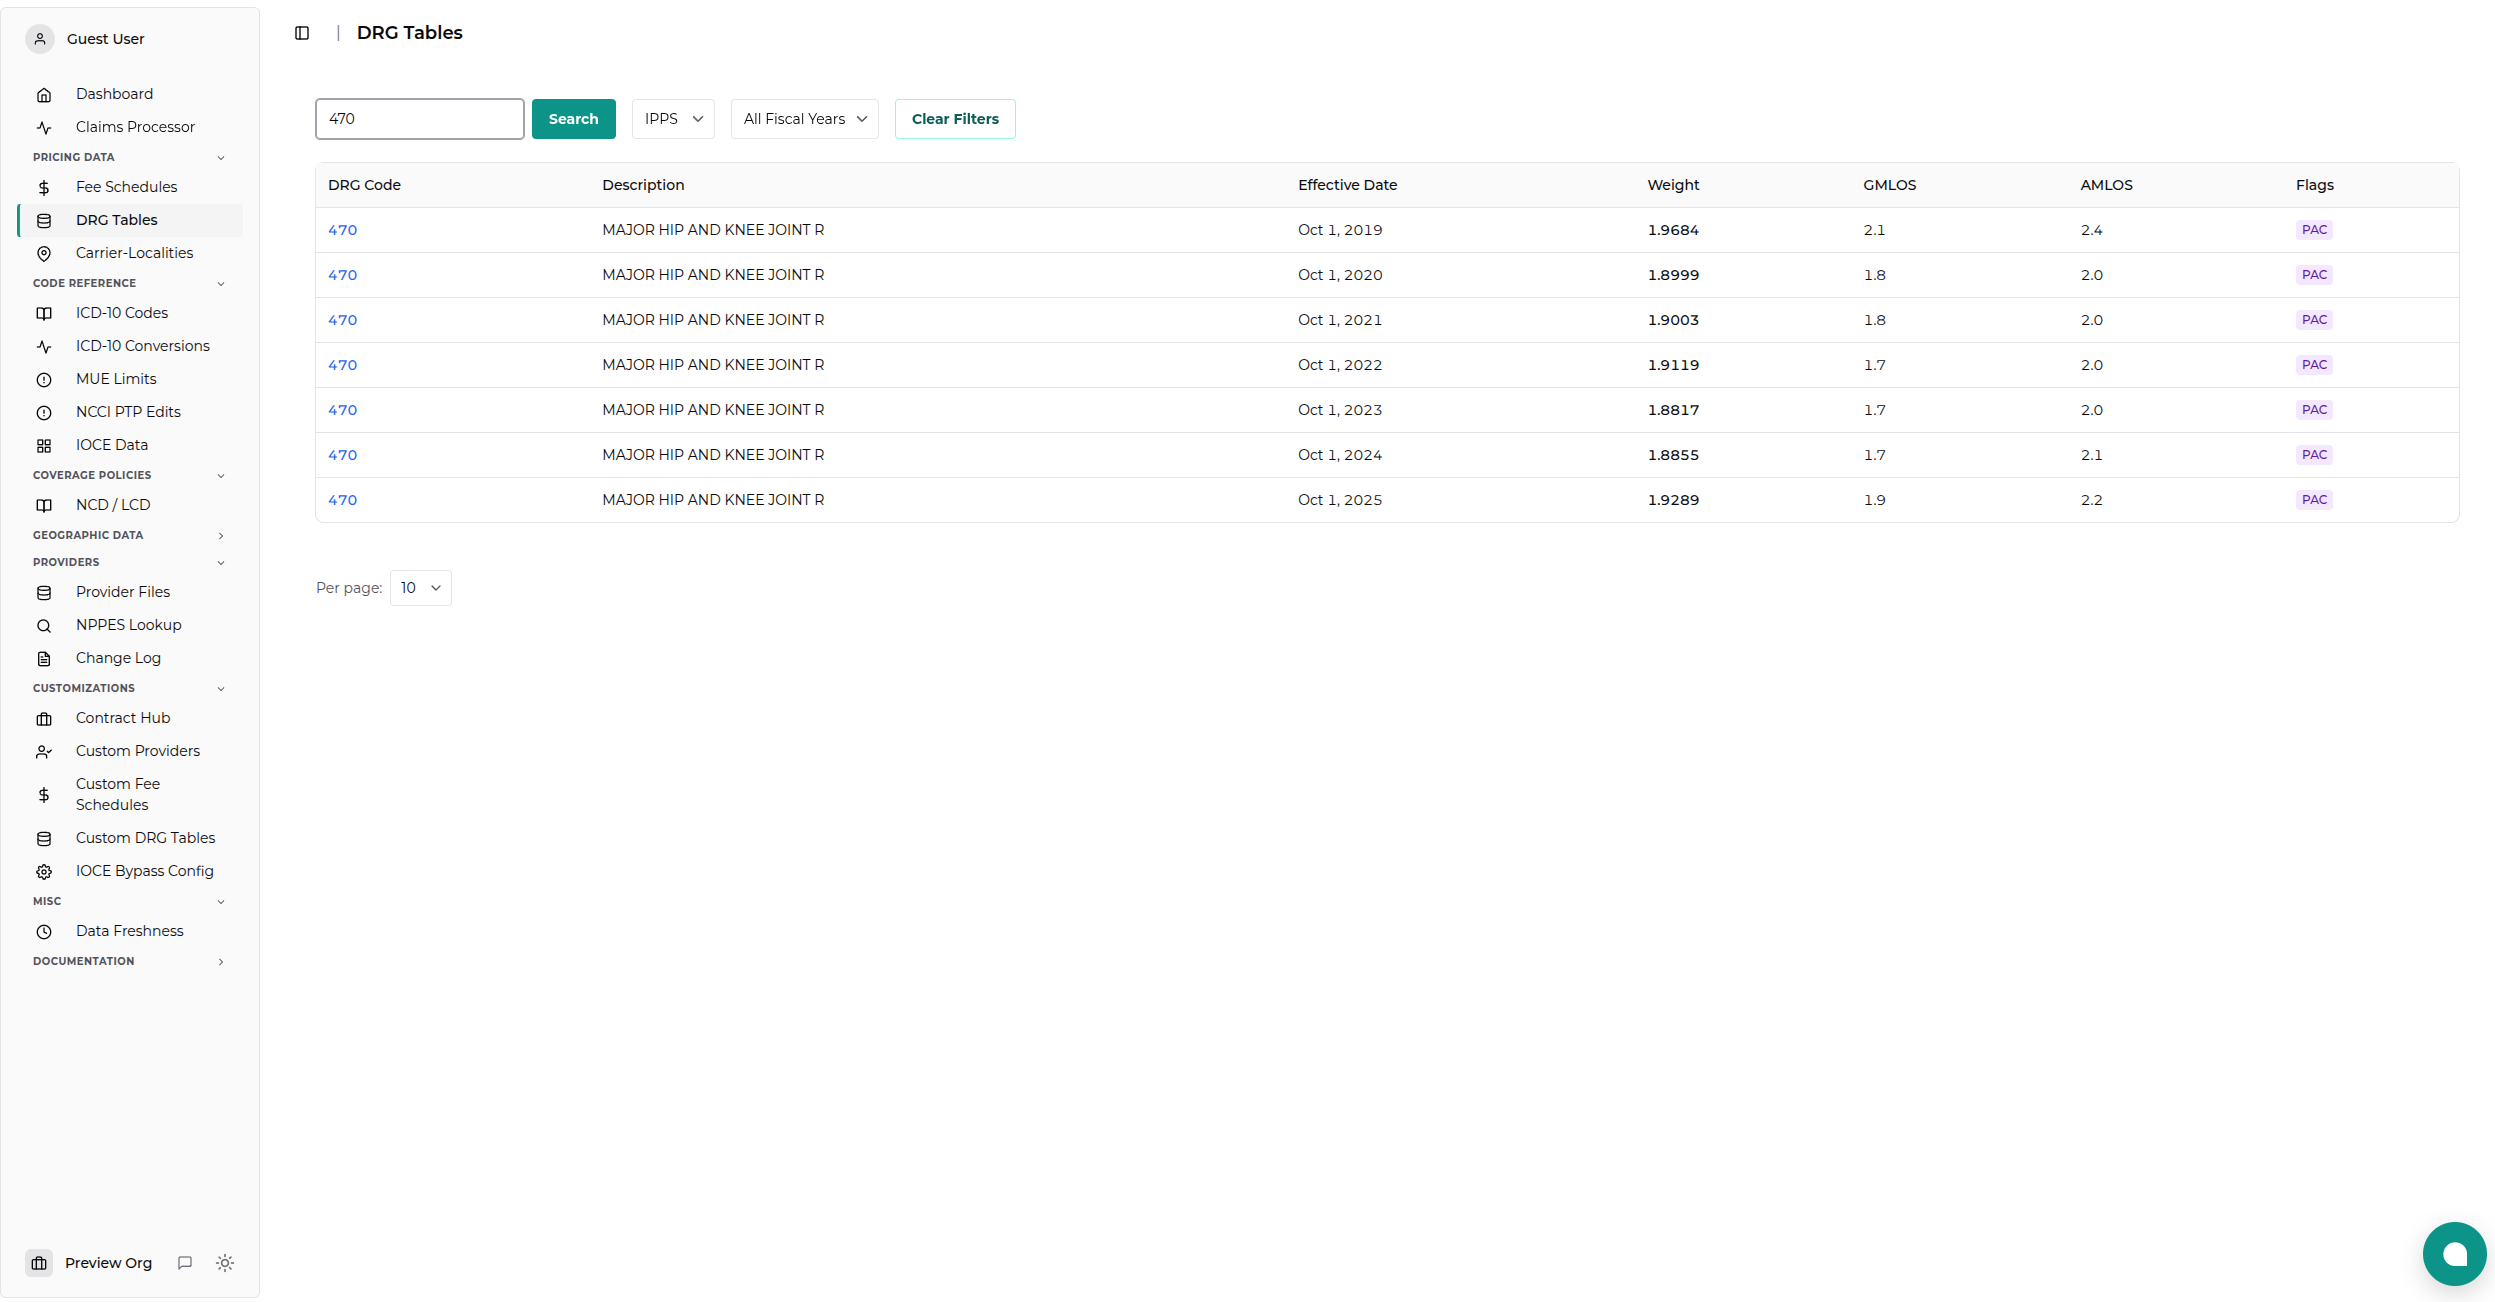Image resolution: width=2495 pixels, height=1302 pixels.
Task: Click the DRG search input field
Action: [420, 119]
